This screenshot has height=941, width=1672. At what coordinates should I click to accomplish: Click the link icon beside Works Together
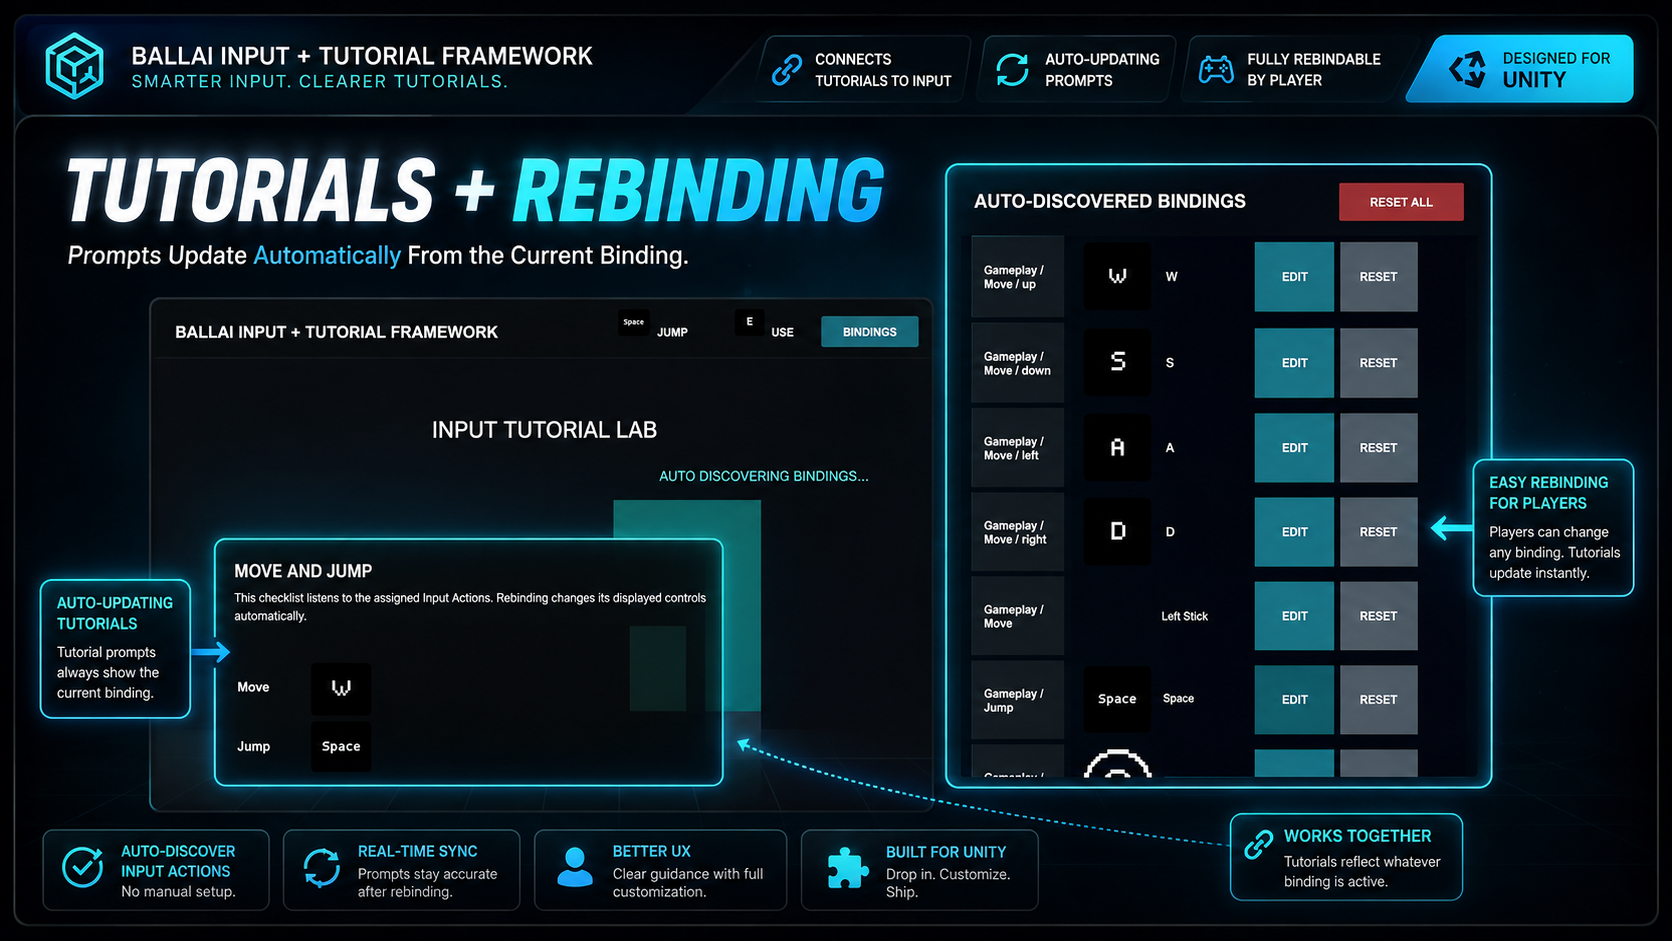(x=1258, y=844)
